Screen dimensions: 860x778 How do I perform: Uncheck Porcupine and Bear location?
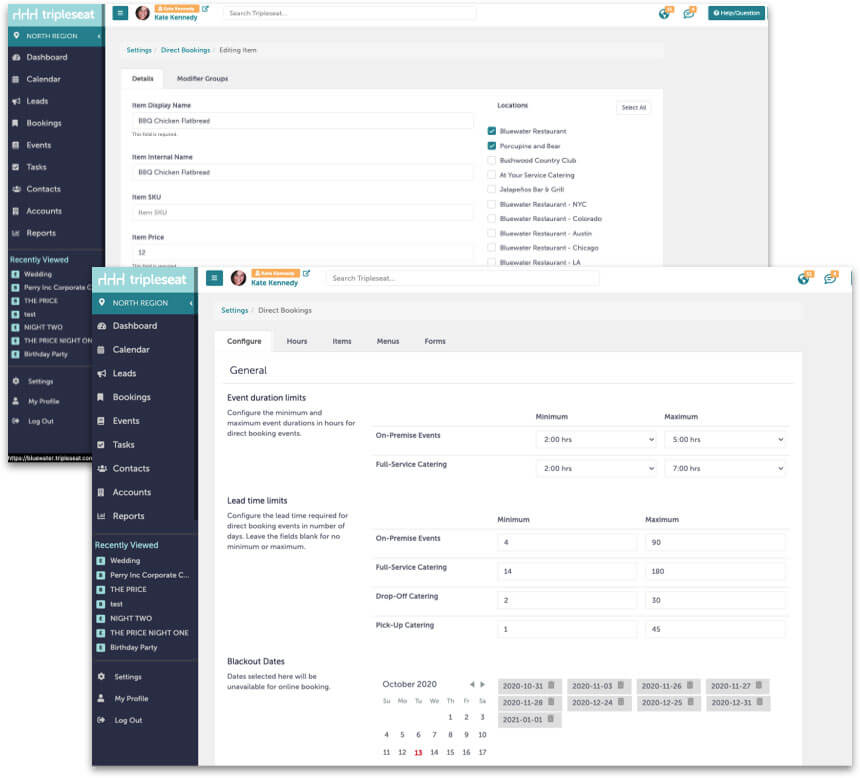(491, 146)
